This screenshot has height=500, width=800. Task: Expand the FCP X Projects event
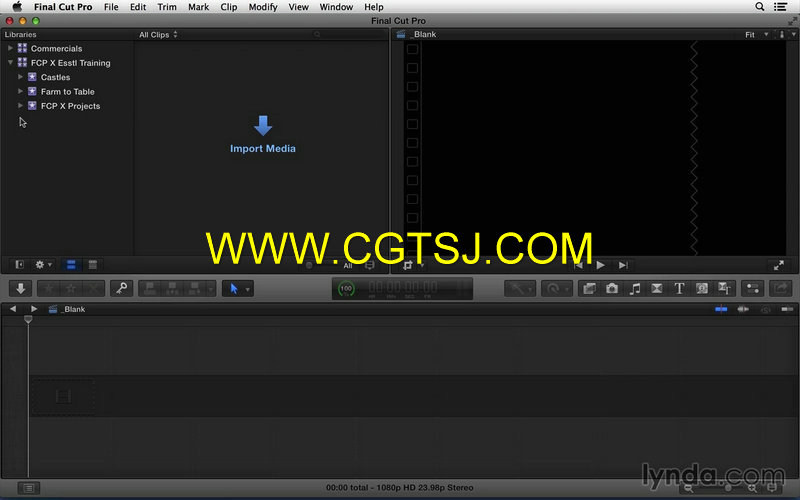[x=20, y=105]
